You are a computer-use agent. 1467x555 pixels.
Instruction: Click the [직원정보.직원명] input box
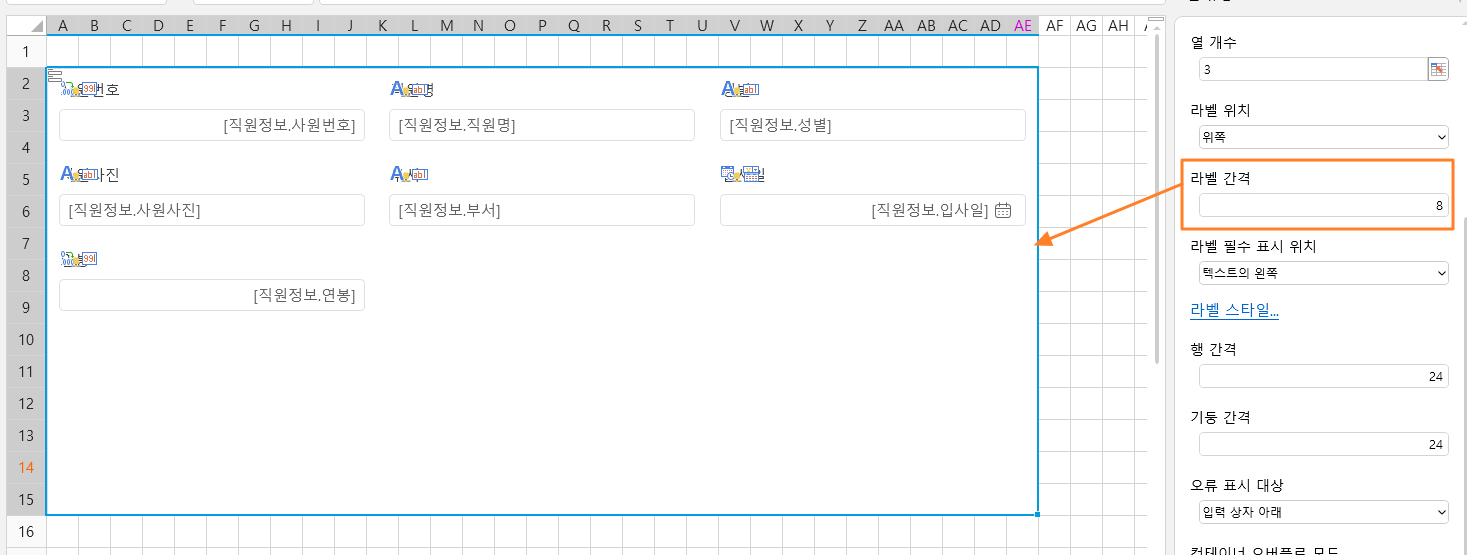pos(542,125)
